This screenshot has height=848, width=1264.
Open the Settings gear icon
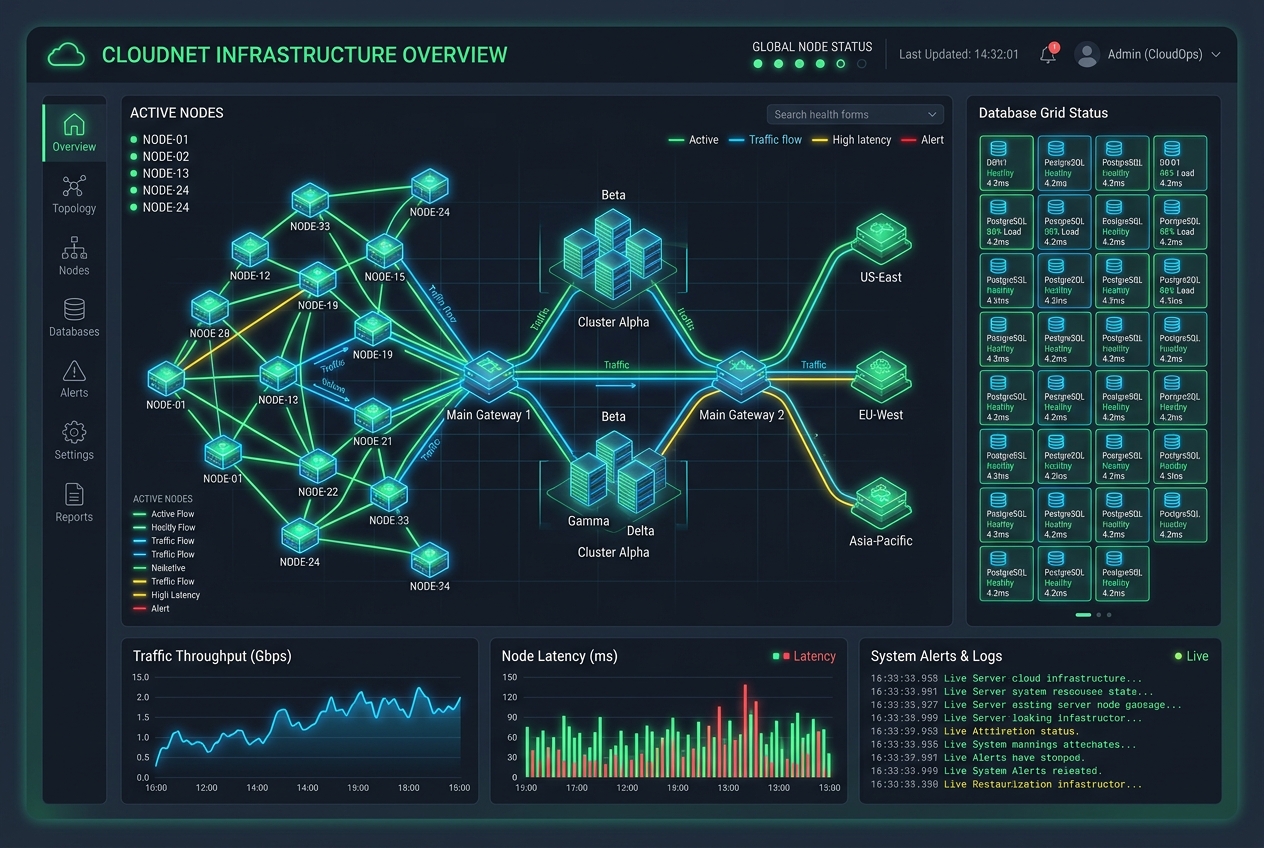click(74, 432)
